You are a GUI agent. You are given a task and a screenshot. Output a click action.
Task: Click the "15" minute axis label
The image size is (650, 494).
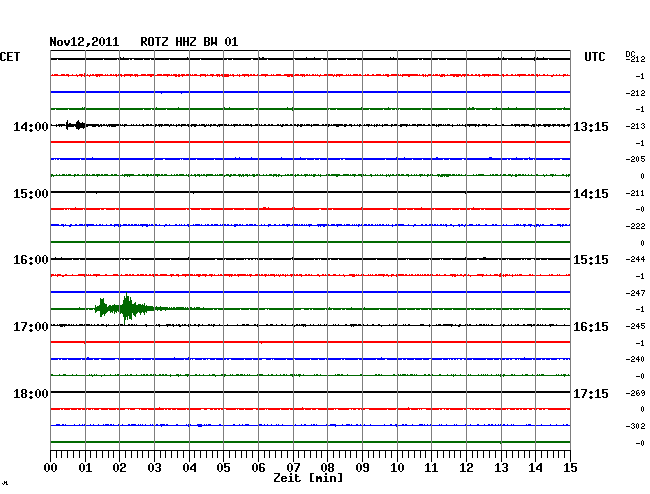tap(570, 467)
